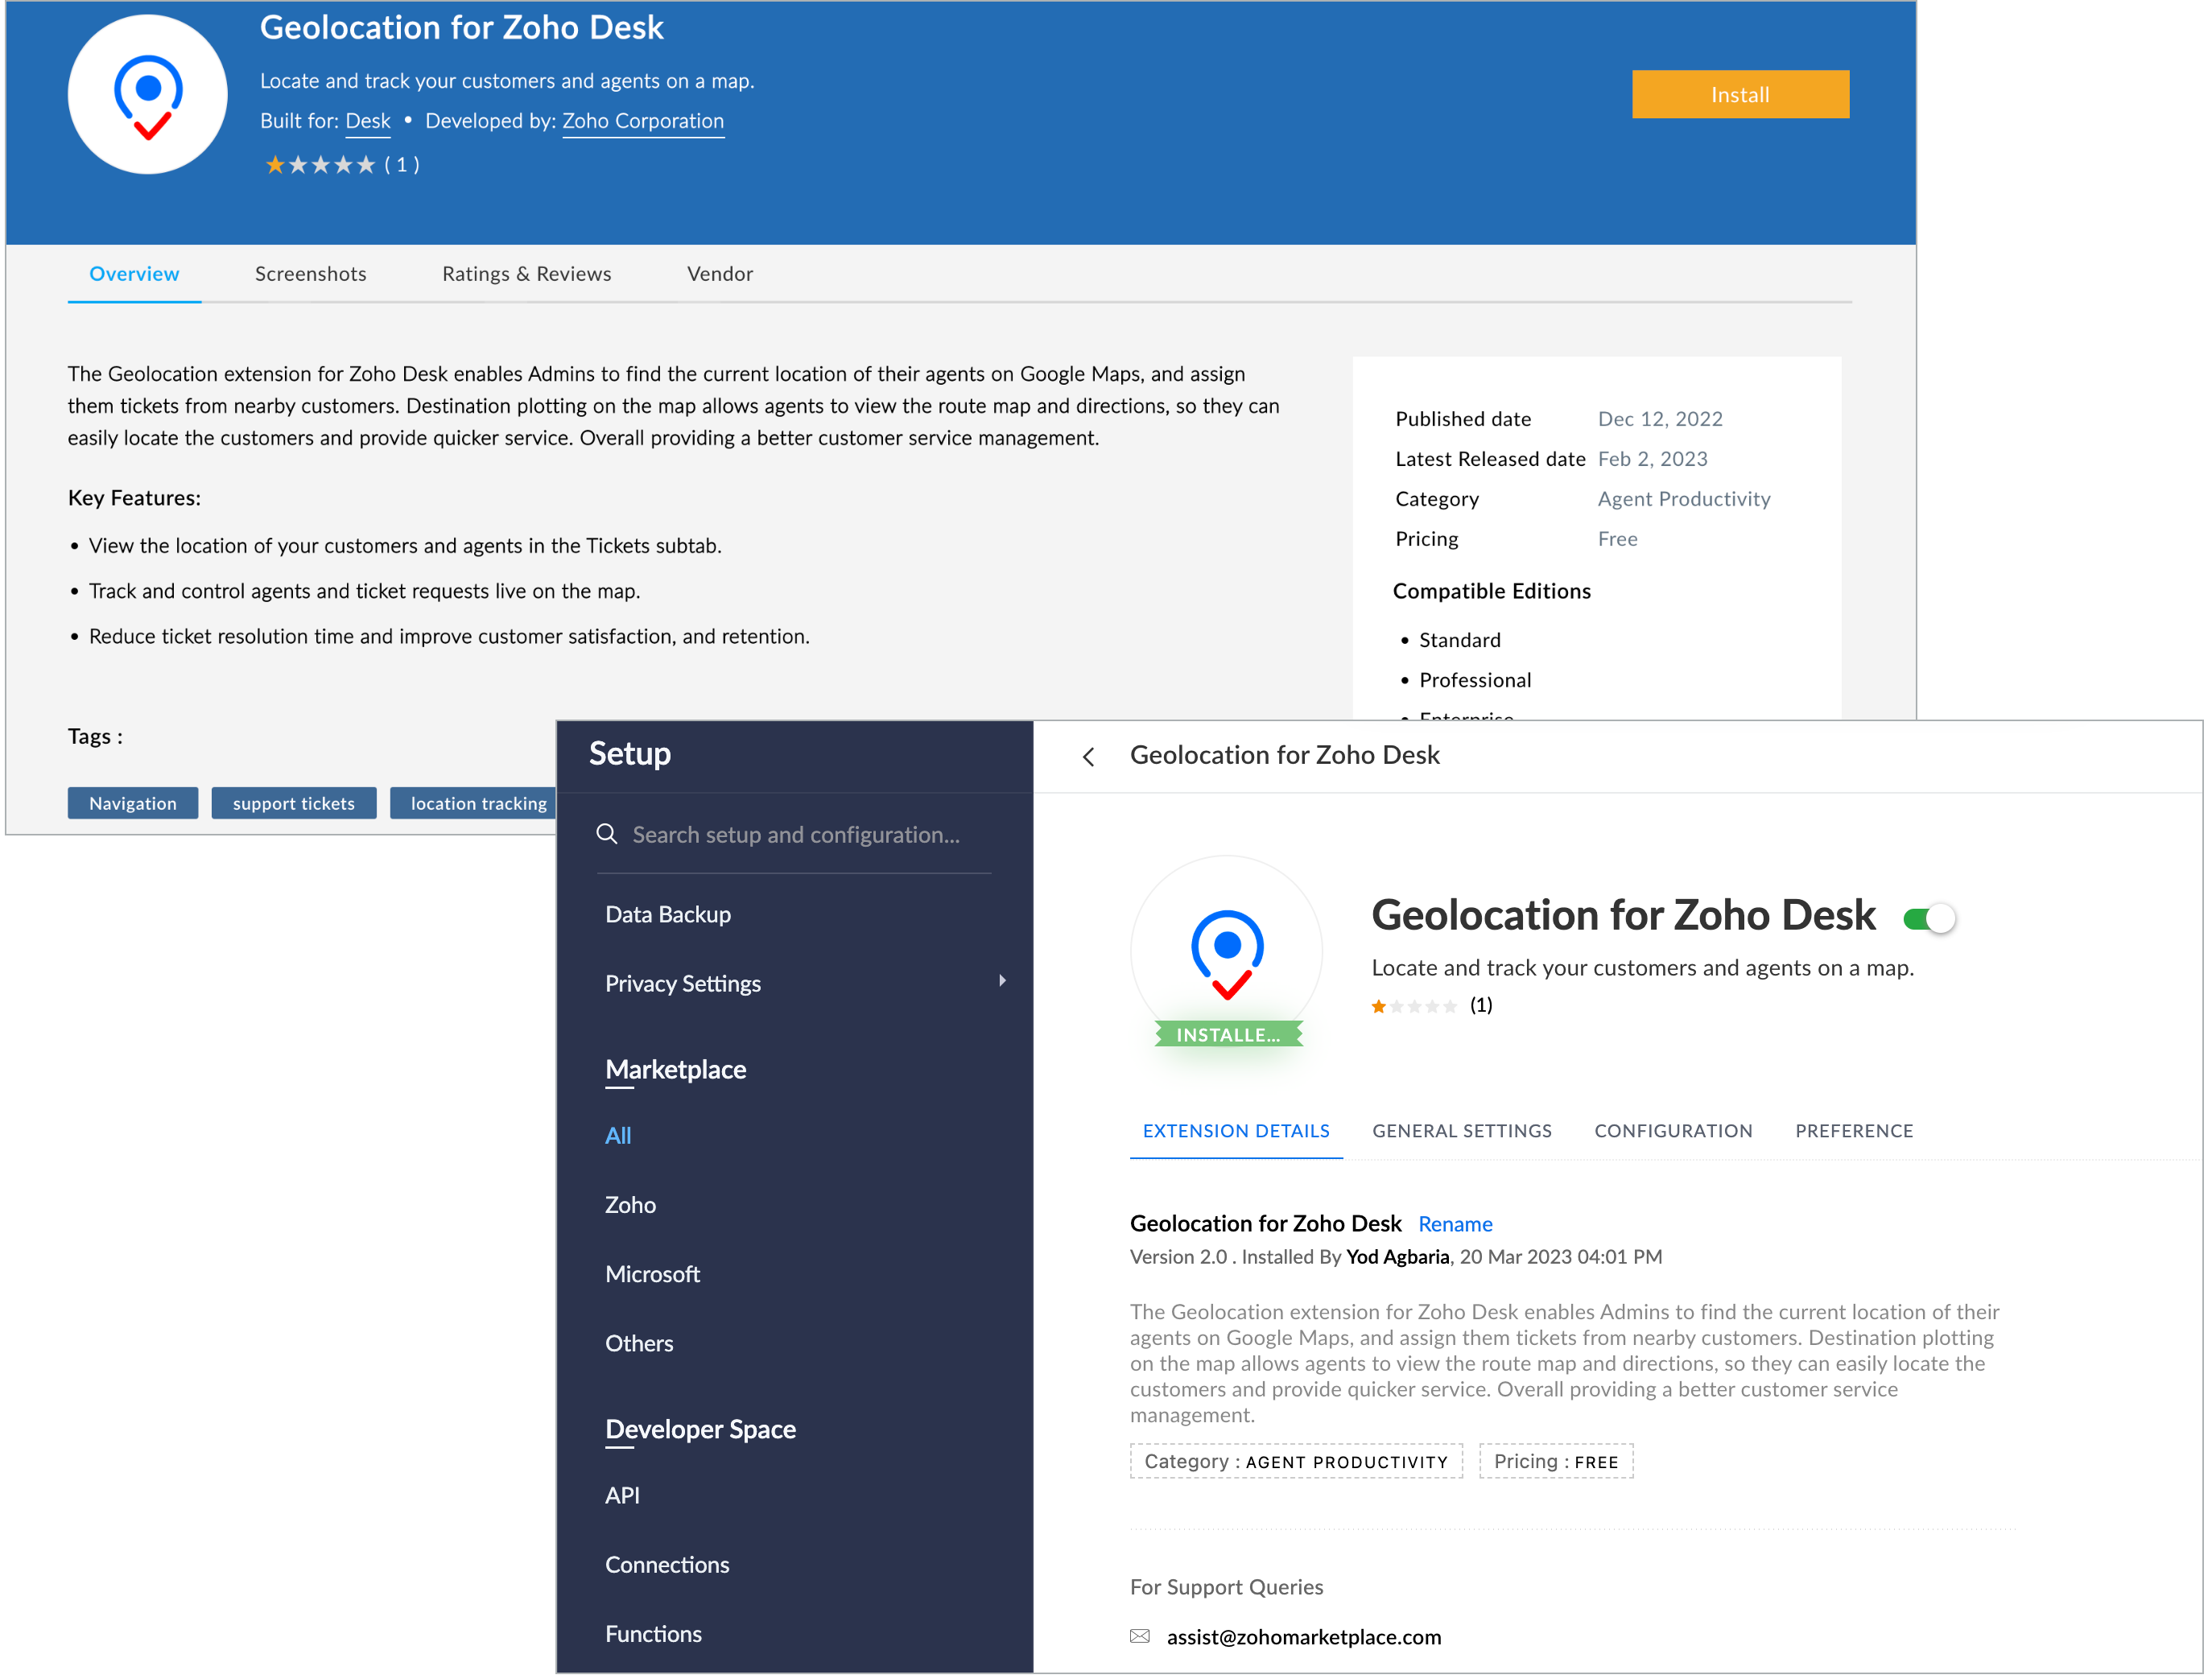Click the assist@zohomarketplace.com email link
The width and height of the screenshot is (2212, 1679).
[1303, 1636]
